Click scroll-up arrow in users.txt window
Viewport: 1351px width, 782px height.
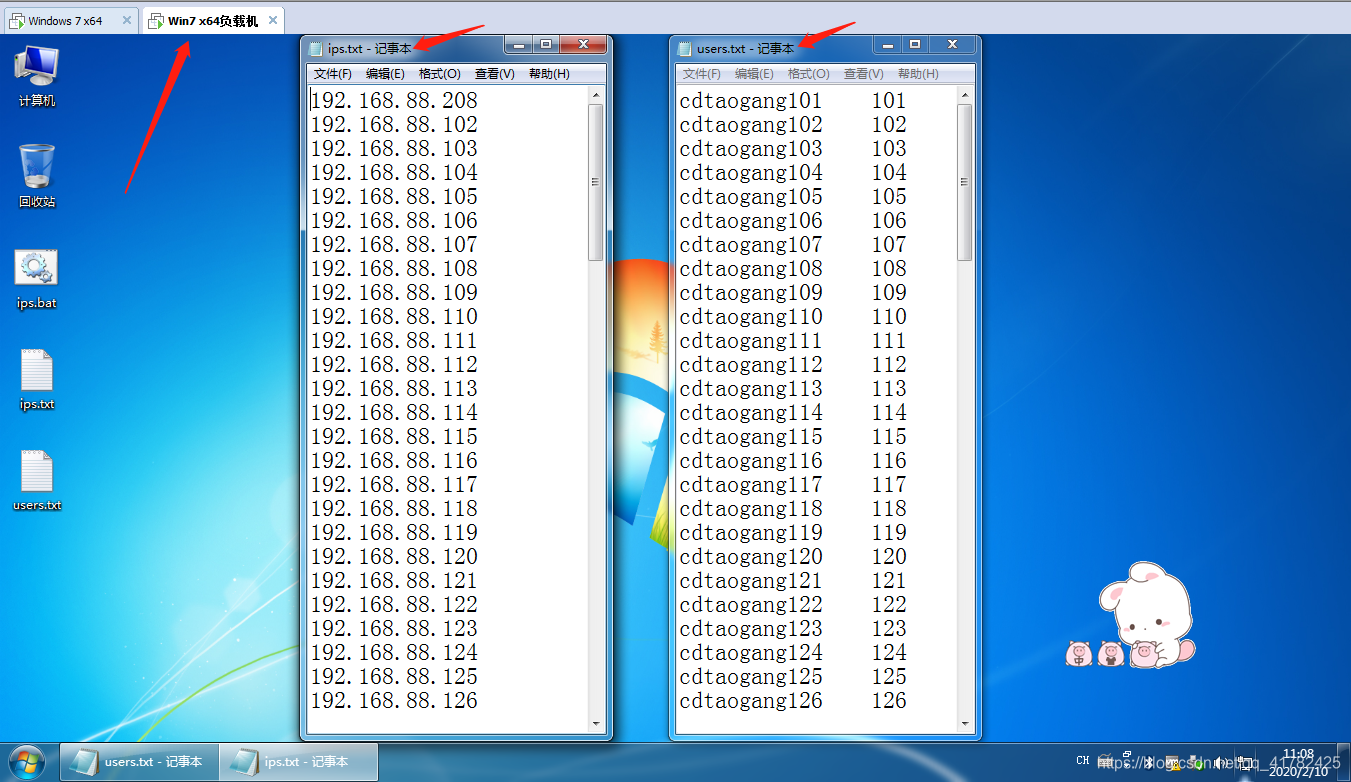965,95
